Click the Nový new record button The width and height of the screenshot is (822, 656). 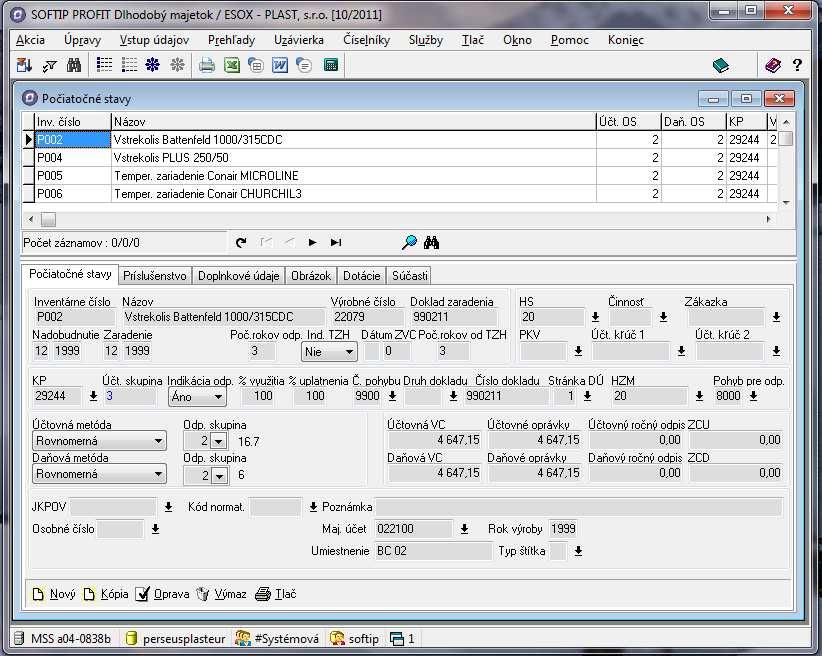tap(55, 594)
